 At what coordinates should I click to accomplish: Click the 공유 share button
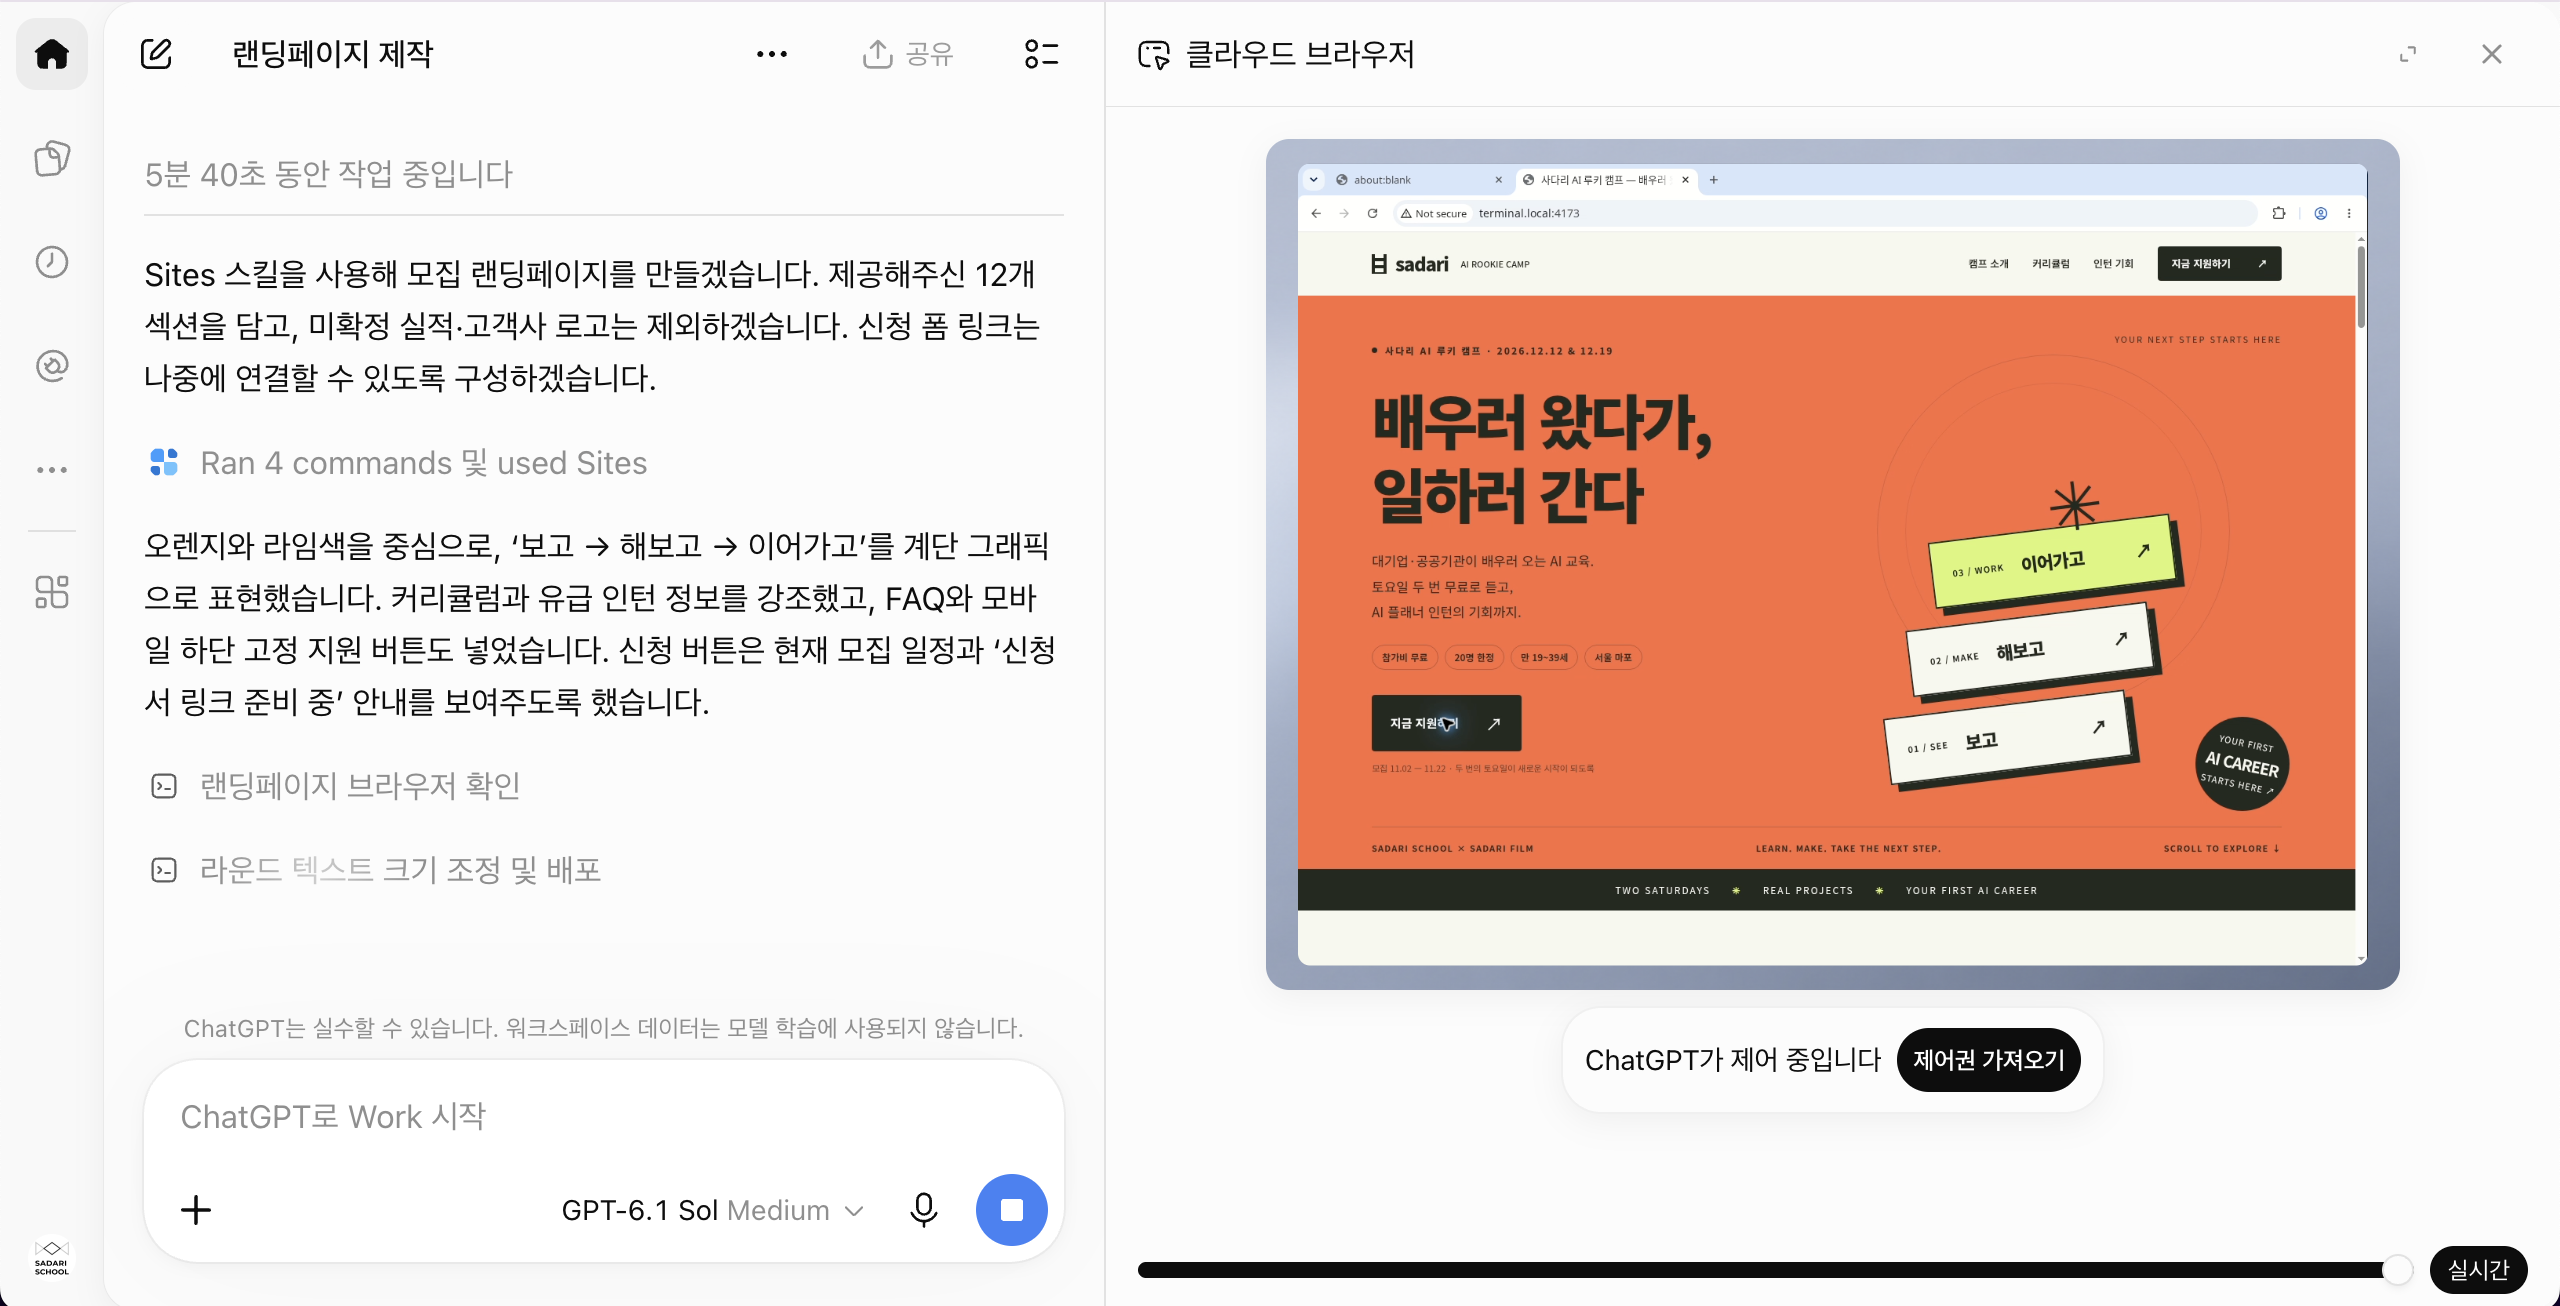coord(908,54)
